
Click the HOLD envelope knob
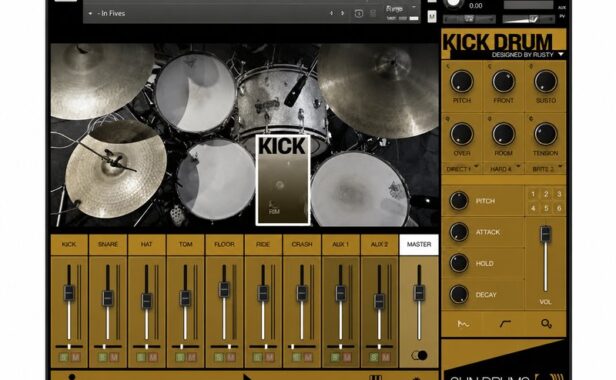458,263
